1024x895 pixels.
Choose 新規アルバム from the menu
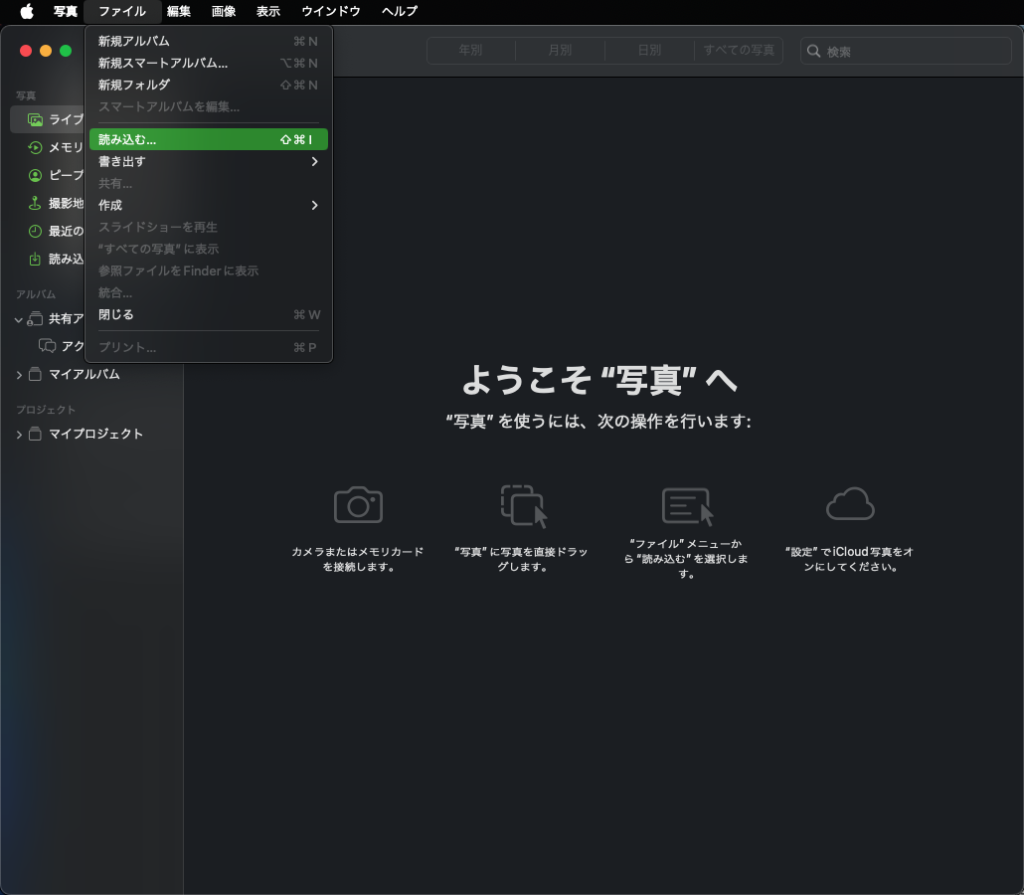tap(208, 41)
